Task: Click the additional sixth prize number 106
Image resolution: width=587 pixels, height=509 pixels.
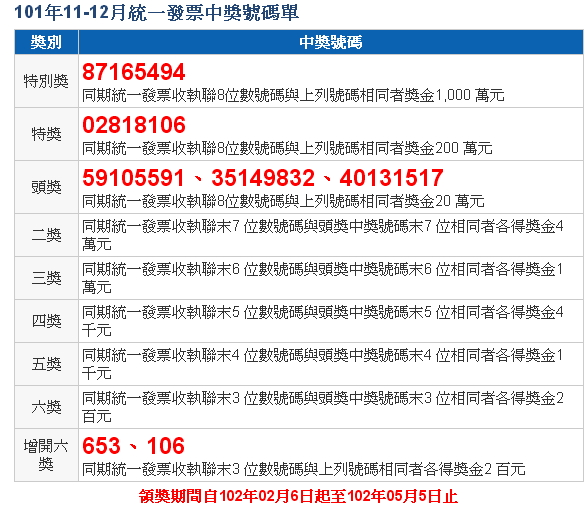Action: (x=165, y=446)
